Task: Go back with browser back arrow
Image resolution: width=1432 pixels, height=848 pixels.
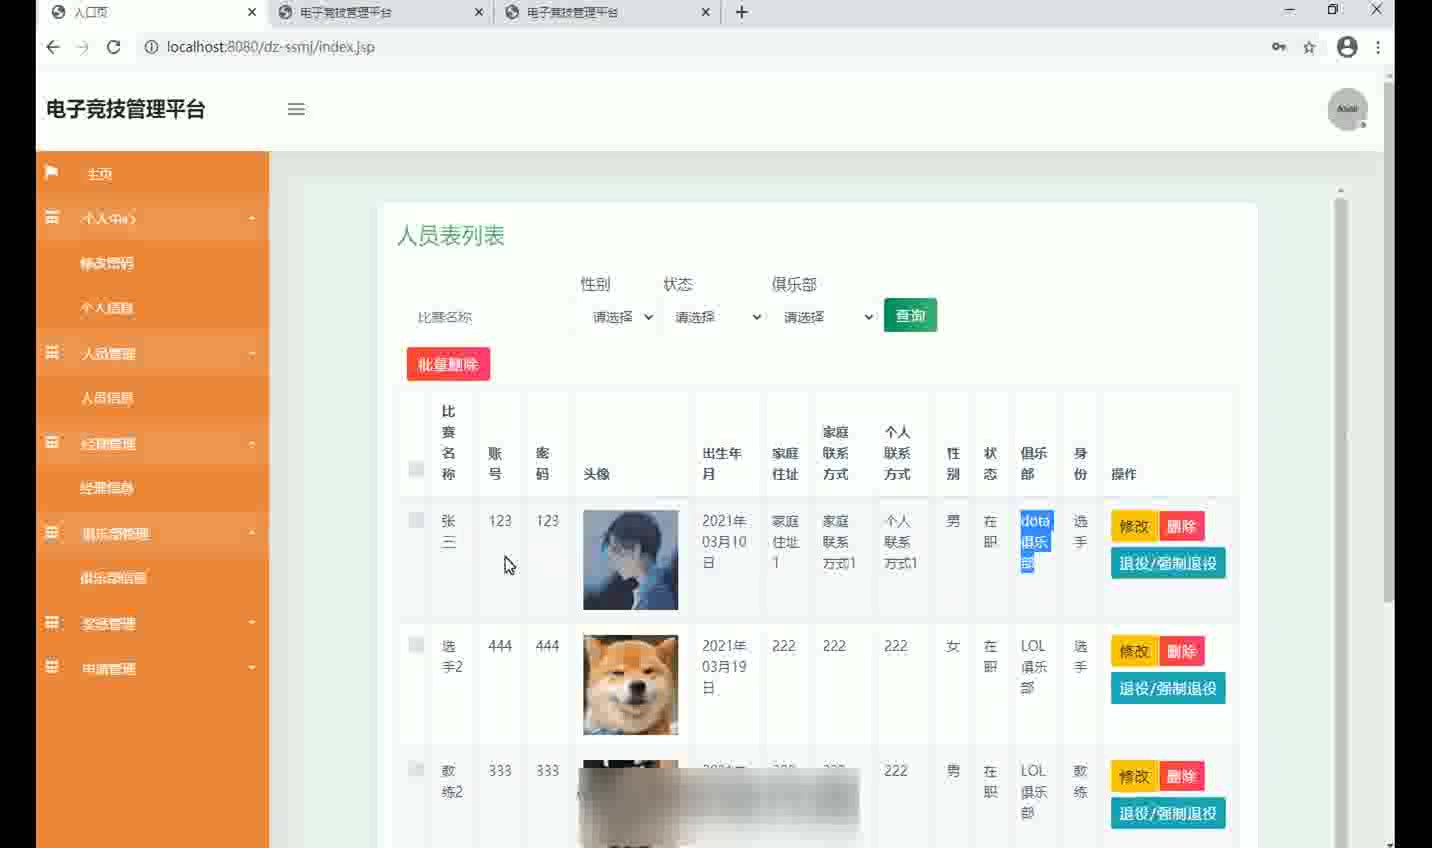Action: [53, 47]
